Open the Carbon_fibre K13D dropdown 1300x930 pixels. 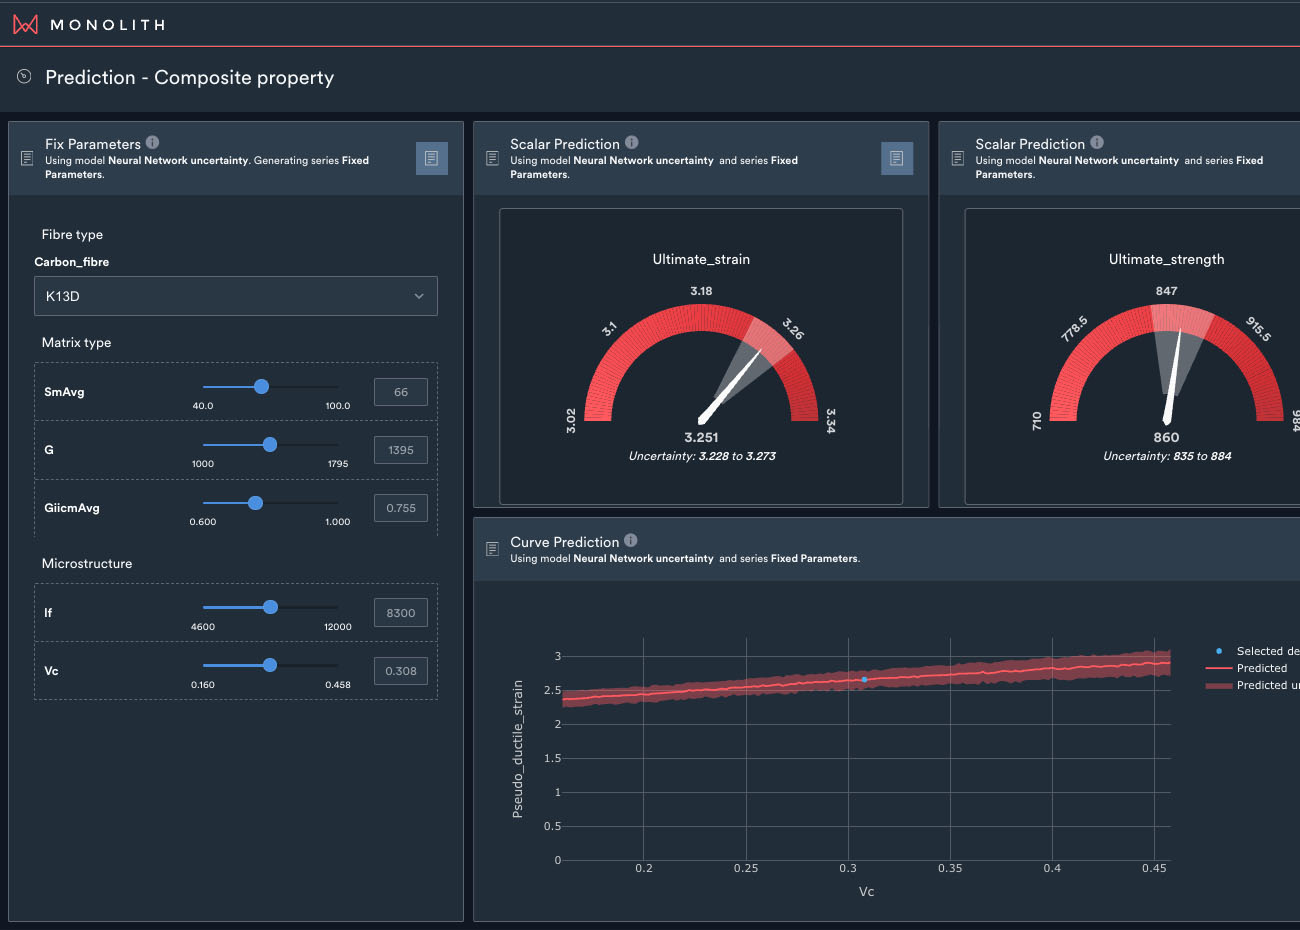[236, 296]
